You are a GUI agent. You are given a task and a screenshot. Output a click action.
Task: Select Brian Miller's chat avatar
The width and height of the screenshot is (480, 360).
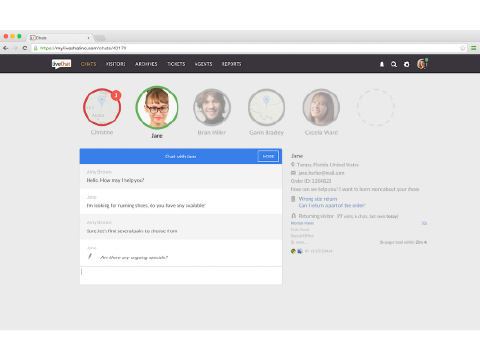tap(212, 107)
